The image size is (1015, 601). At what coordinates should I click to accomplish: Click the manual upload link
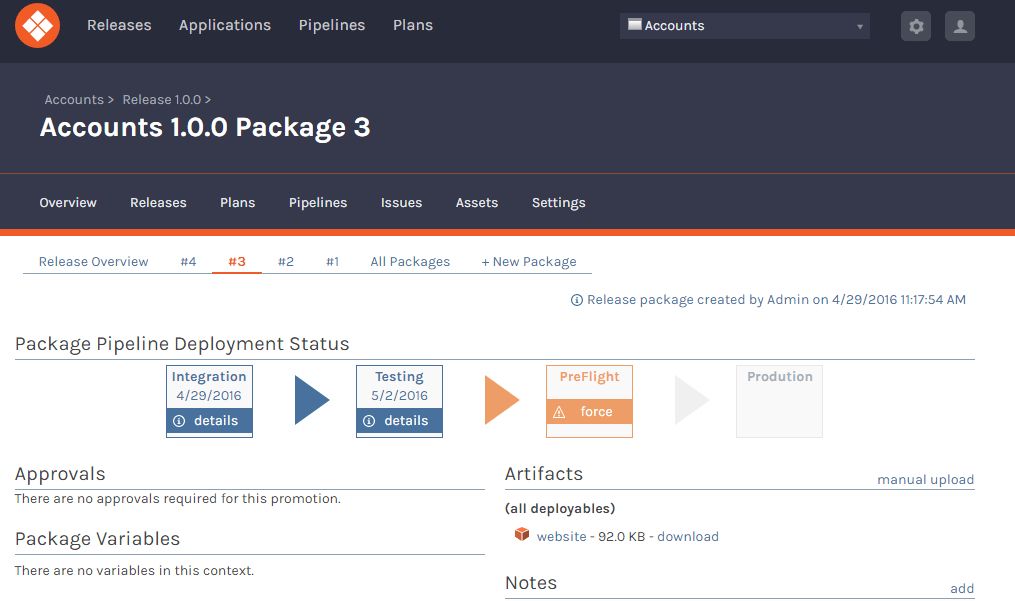coord(925,479)
